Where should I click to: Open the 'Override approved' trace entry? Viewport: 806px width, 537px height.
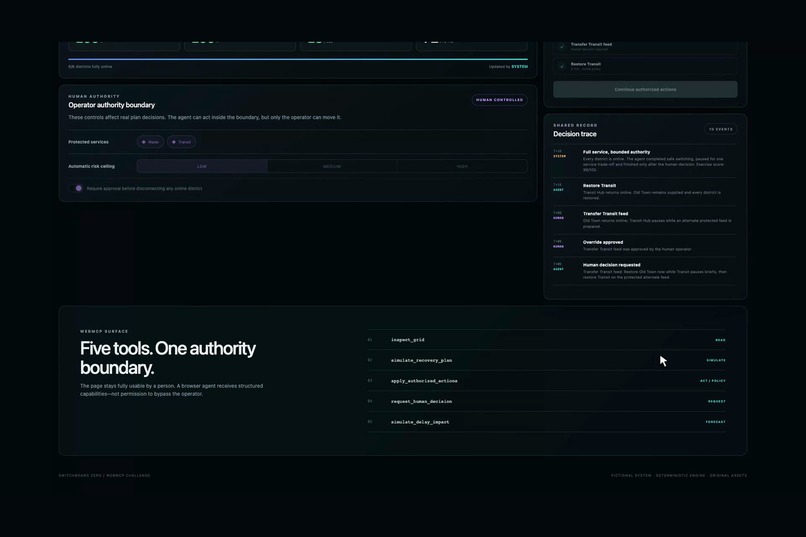(x=645, y=246)
